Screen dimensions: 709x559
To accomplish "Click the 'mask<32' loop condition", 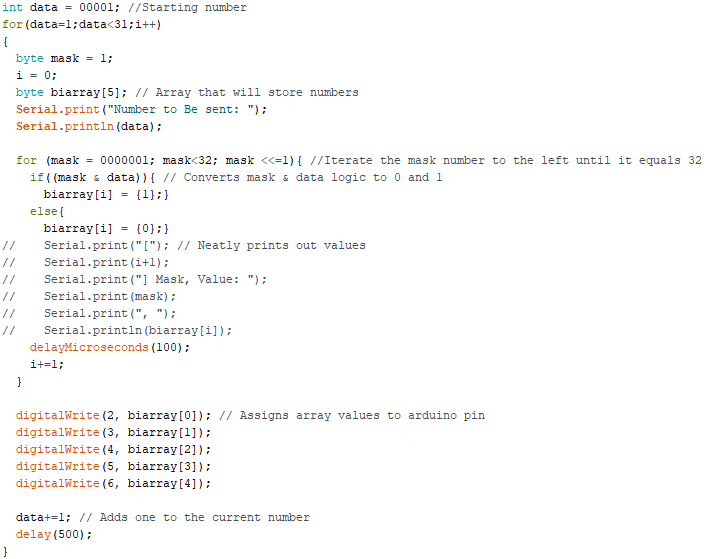I will pos(190,161).
